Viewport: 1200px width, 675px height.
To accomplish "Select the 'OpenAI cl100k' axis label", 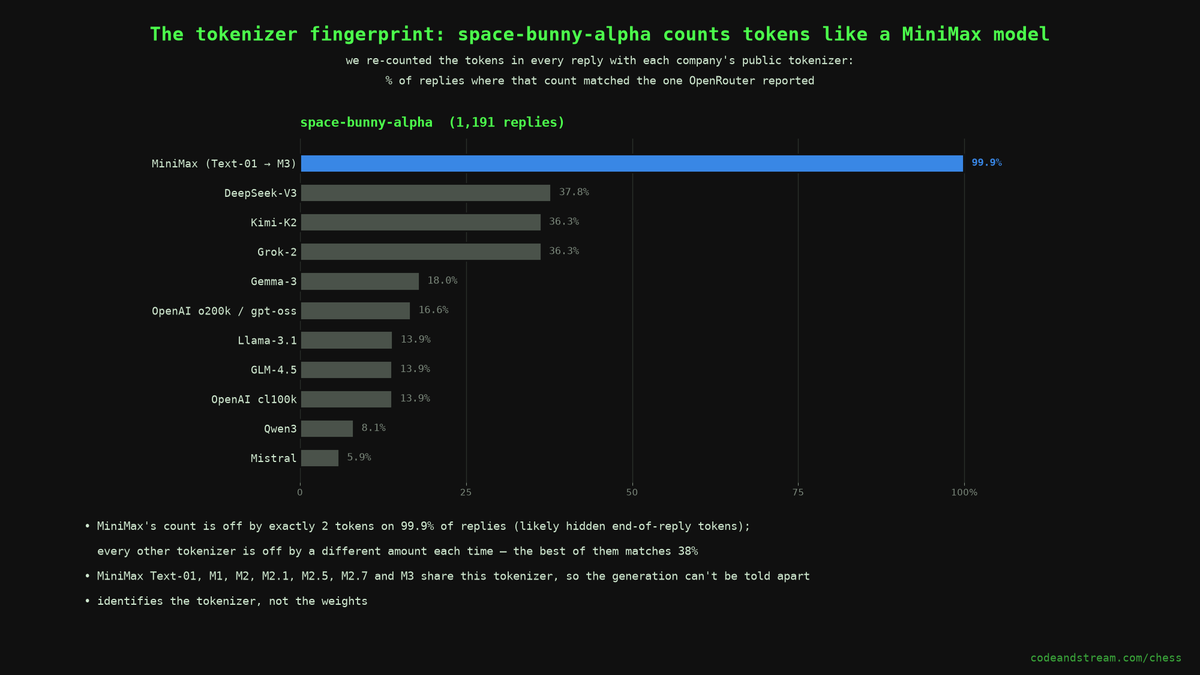I will coord(254,399).
